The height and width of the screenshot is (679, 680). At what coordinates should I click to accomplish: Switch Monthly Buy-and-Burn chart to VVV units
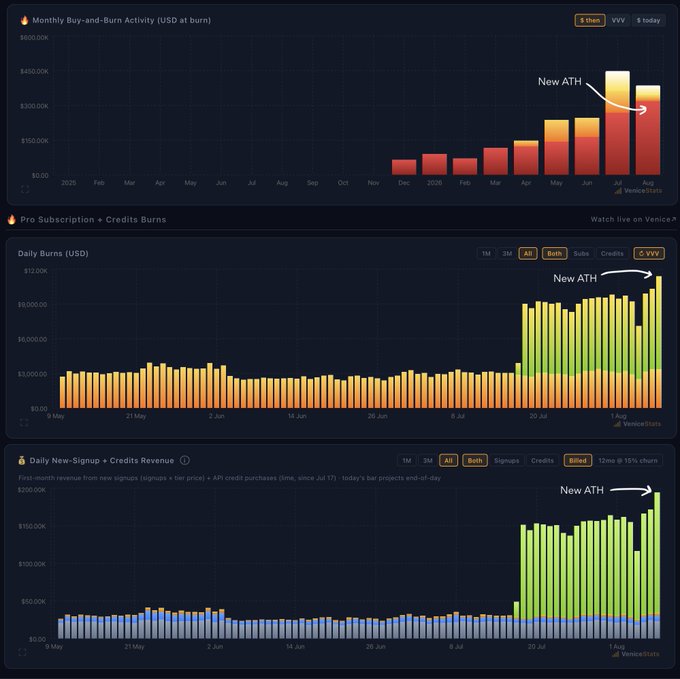coord(618,20)
